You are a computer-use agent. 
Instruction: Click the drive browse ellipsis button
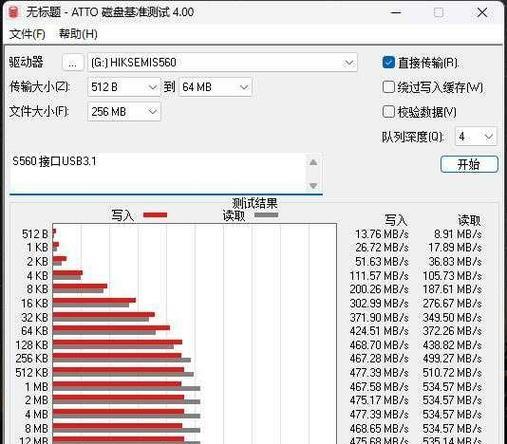click(73, 62)
